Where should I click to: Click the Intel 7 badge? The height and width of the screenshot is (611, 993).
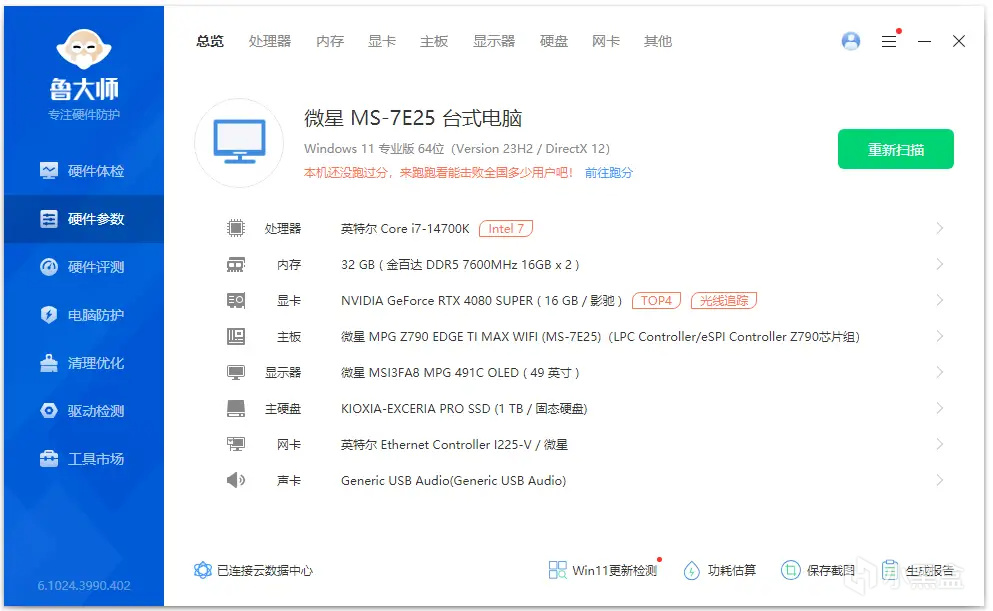pos(506,228)
